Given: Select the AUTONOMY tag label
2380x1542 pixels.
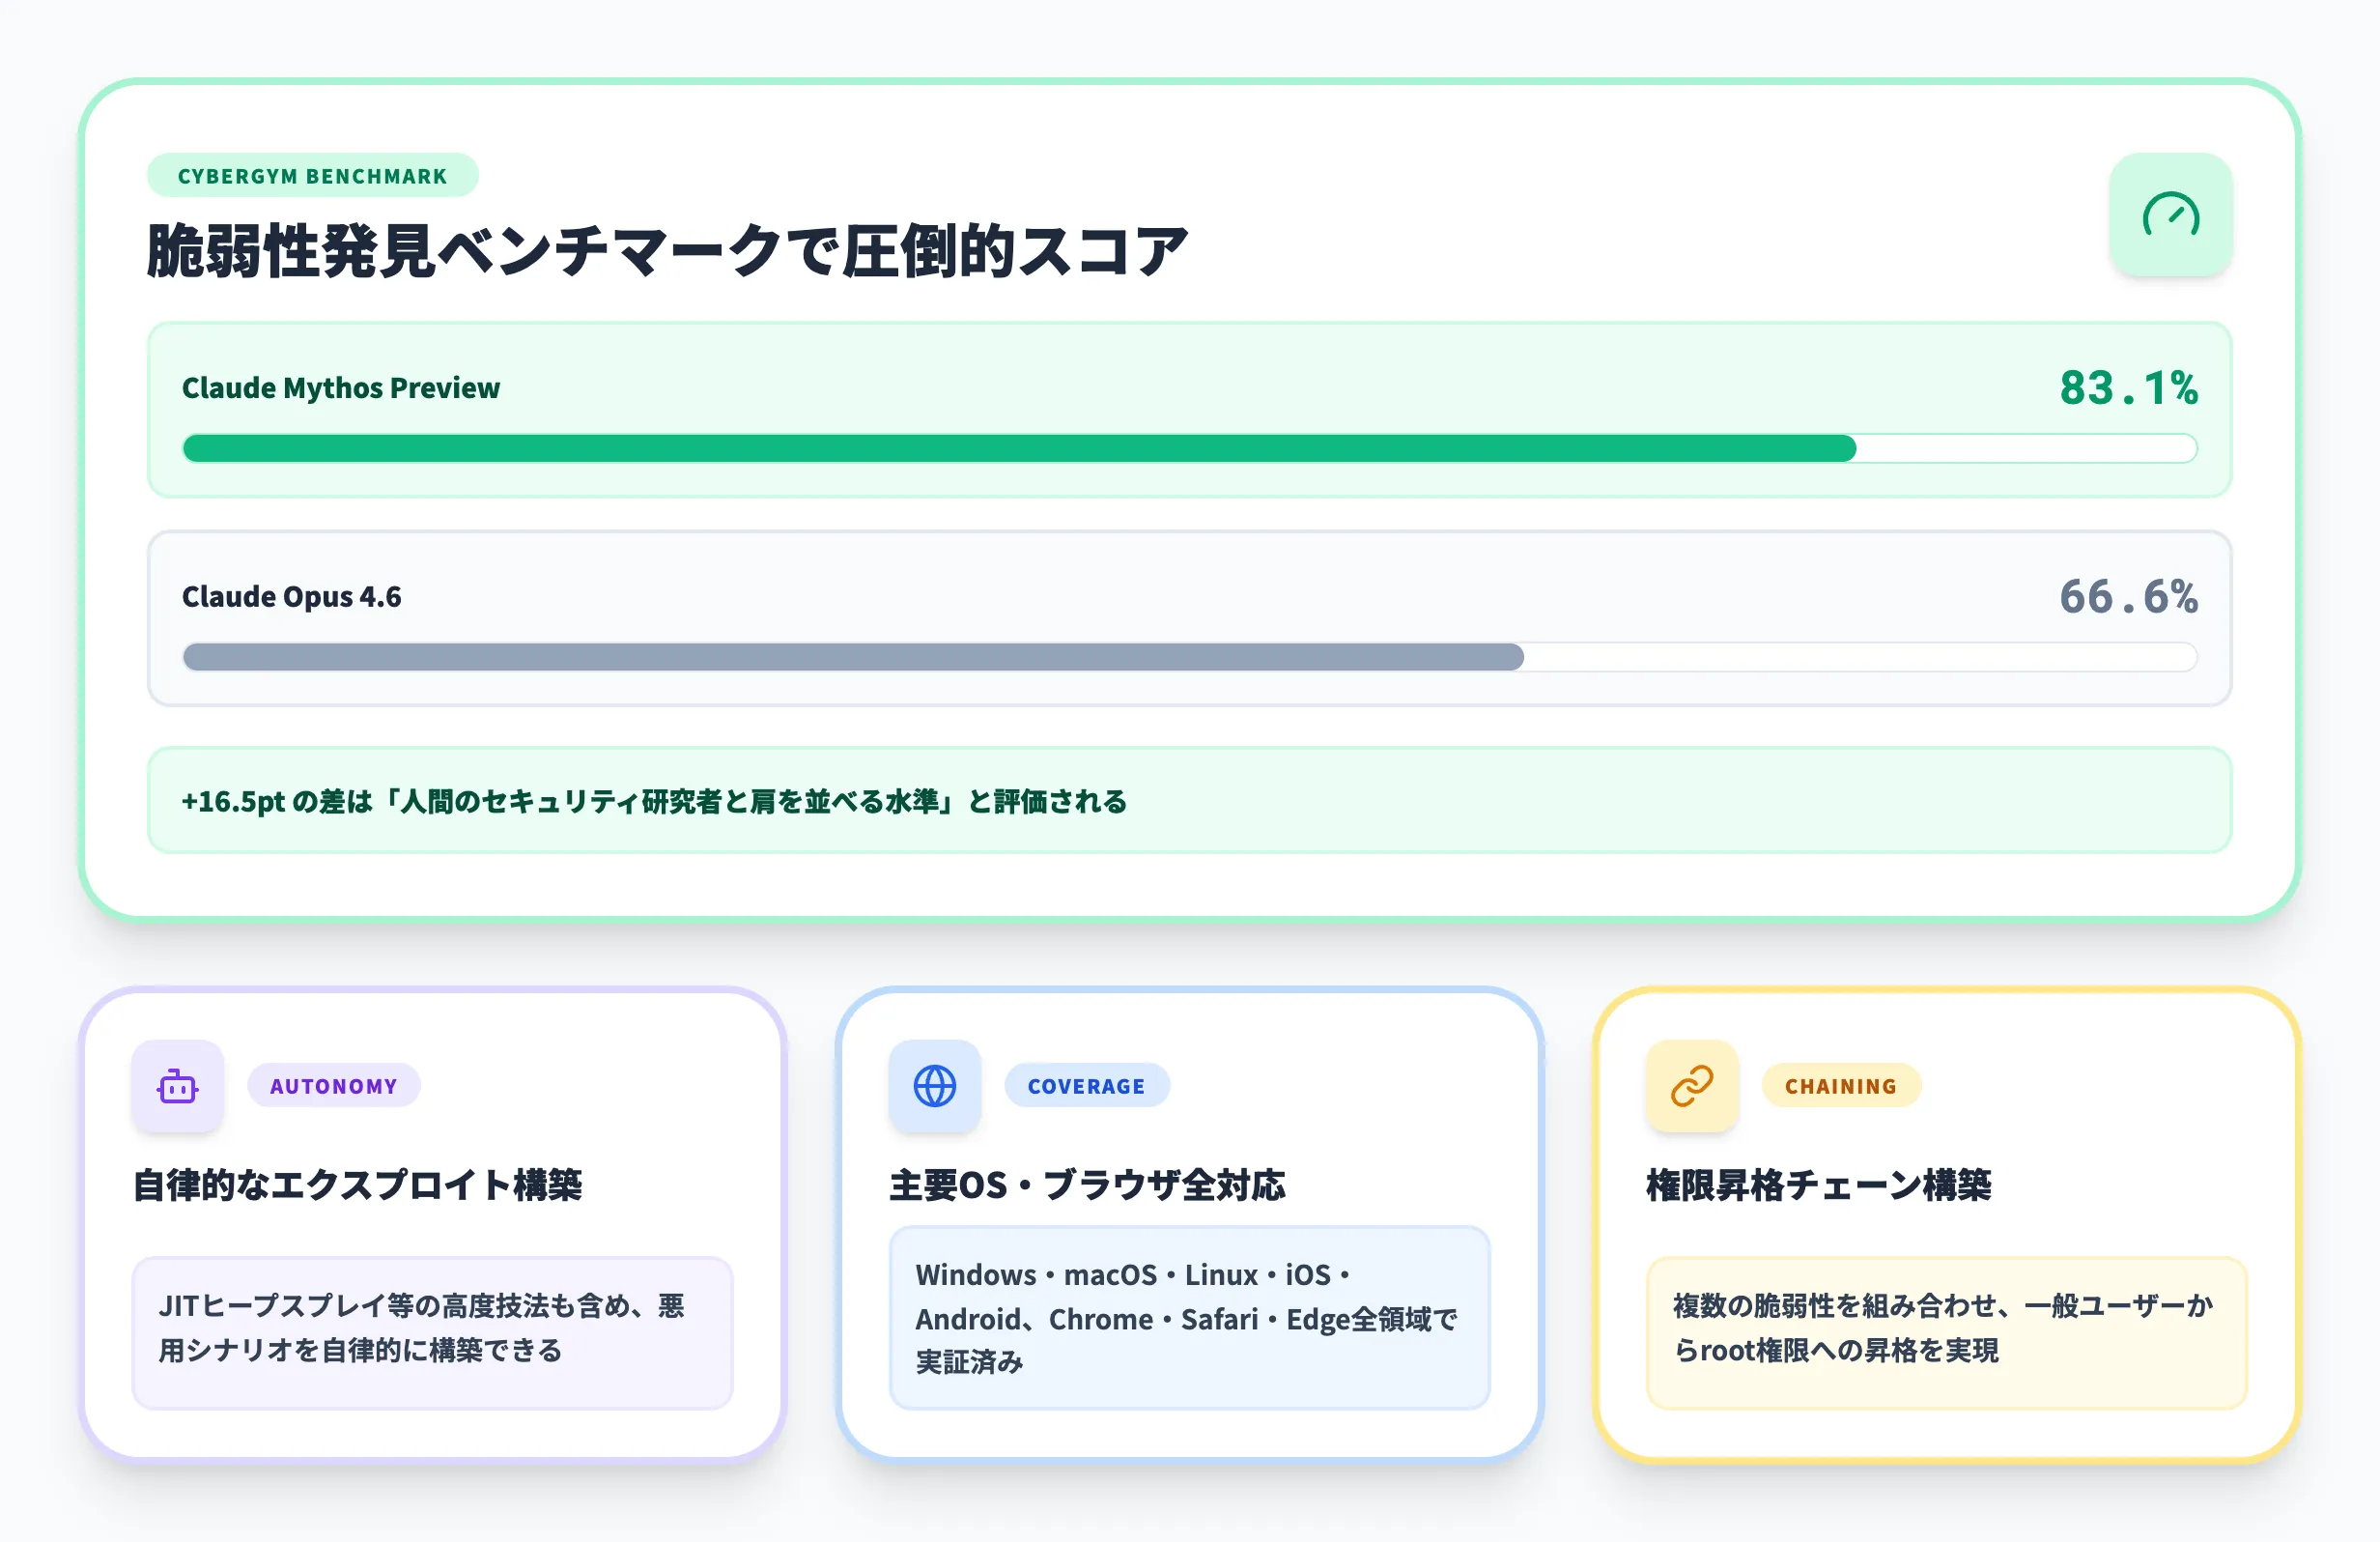Looking at the screenshot, I should pos(334,1086).
